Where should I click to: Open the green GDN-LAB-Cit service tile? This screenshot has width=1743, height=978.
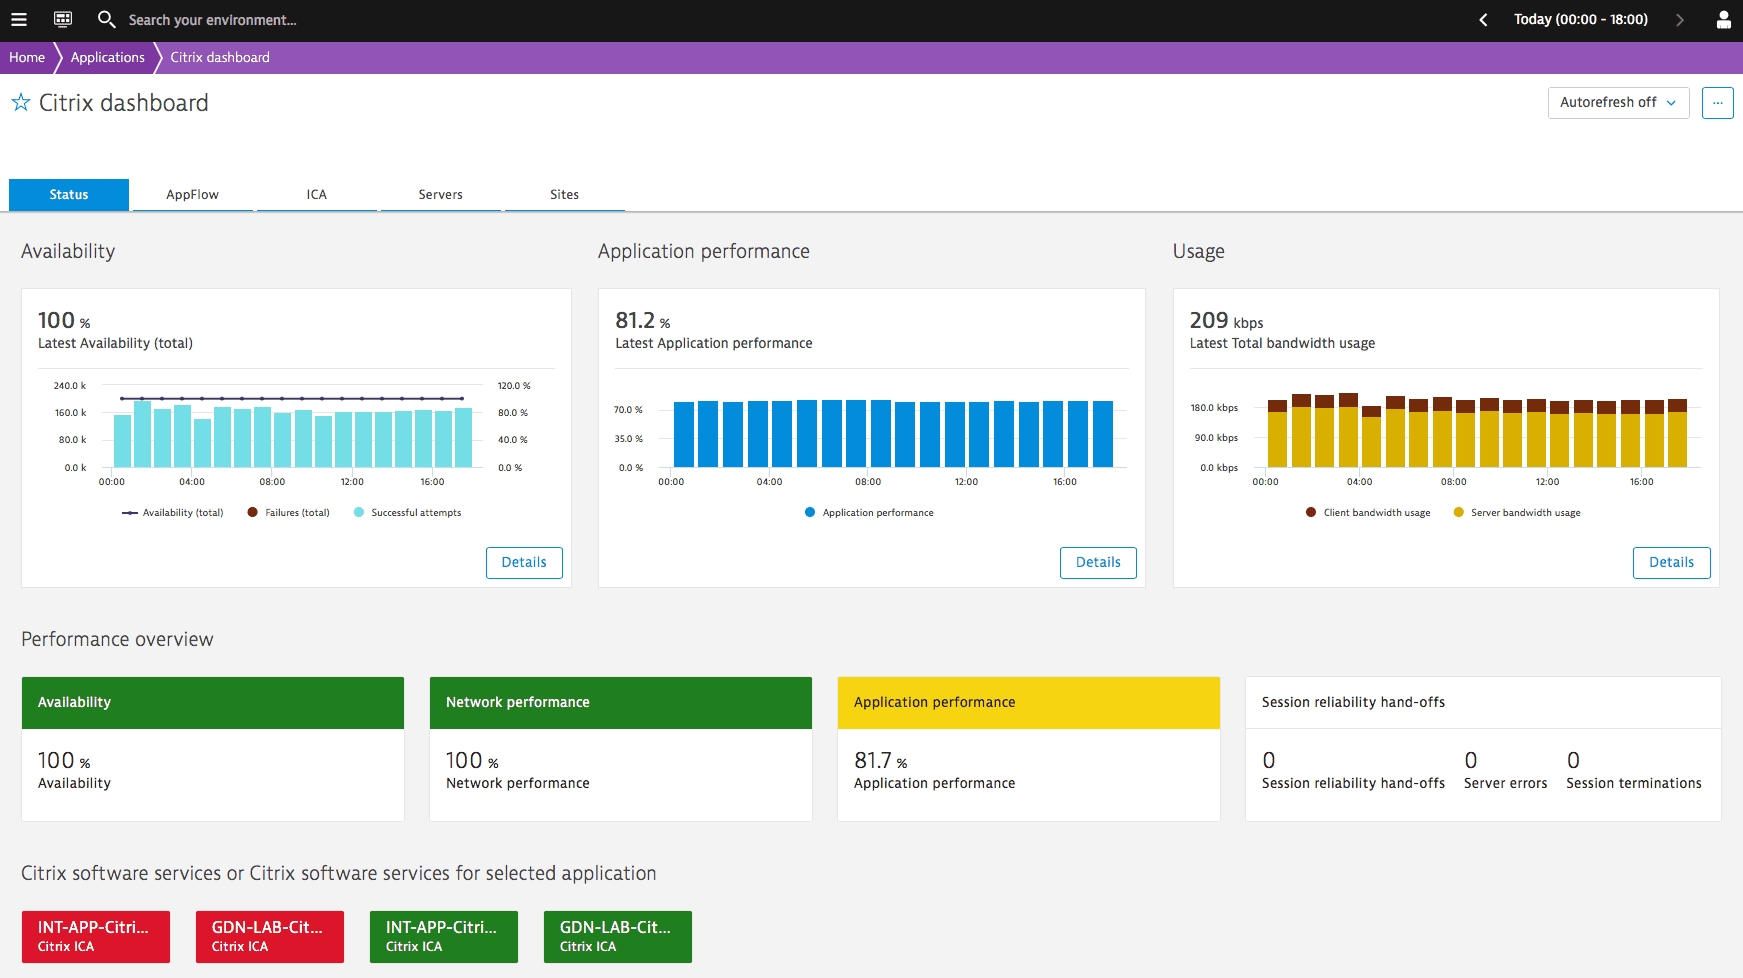(618, 937)
